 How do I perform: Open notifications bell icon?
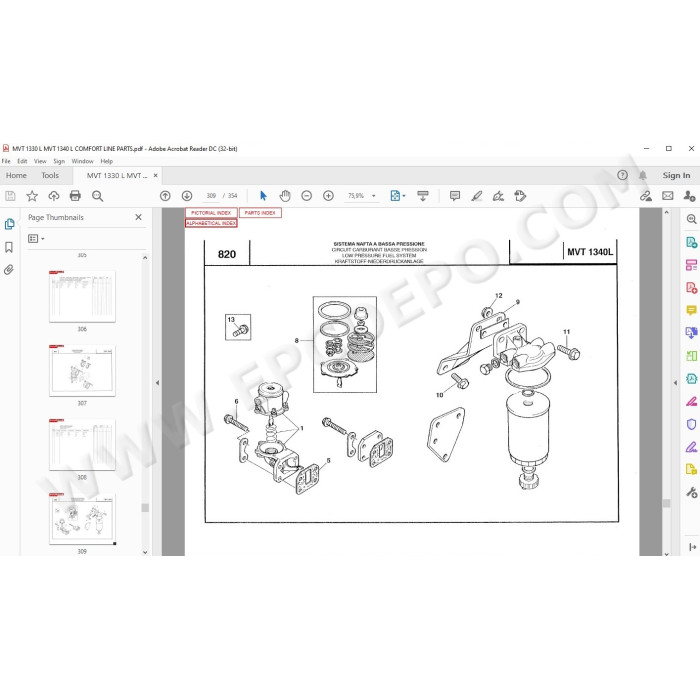point(643,175)
